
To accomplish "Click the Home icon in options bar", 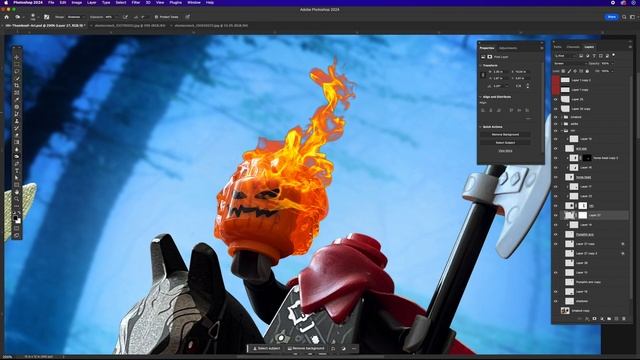I will (6, 17).
